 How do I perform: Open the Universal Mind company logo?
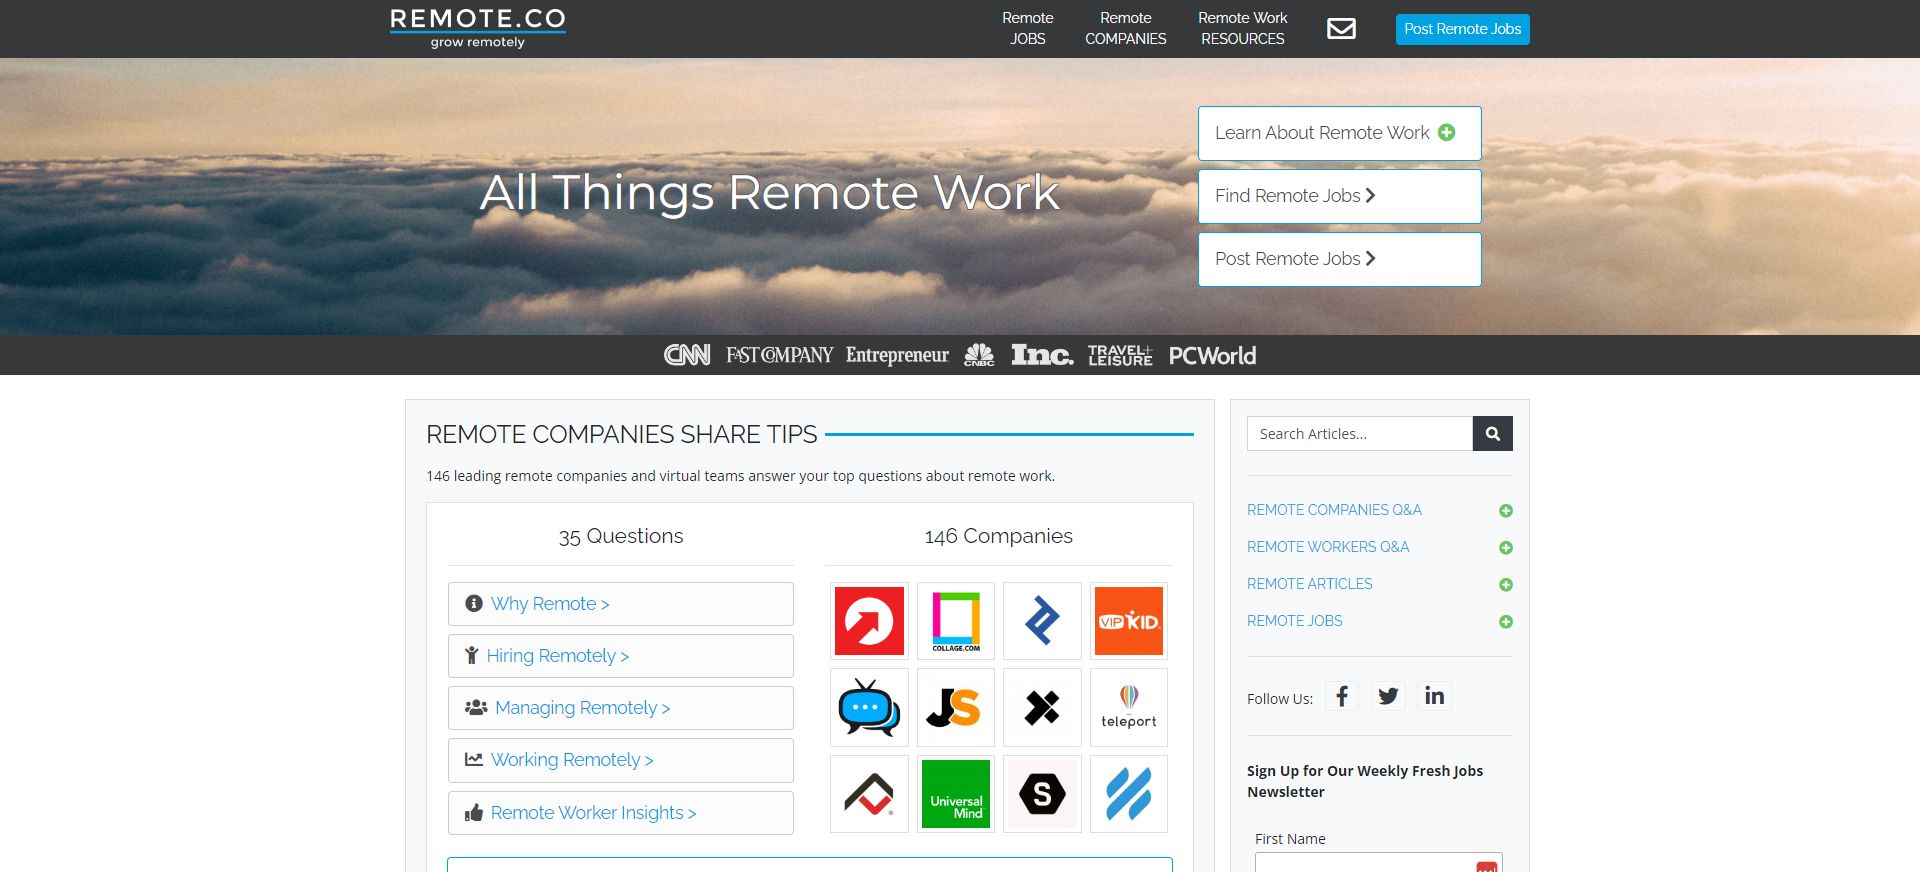pyautogui.click(x=956, y=794)
